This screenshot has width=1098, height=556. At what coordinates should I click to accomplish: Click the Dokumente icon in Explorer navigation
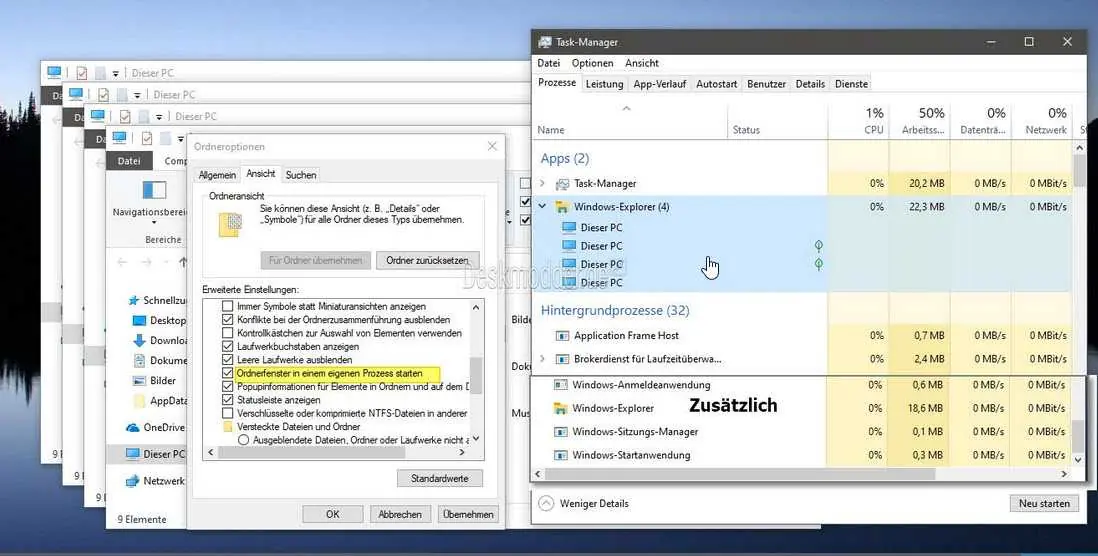tap(139, 361)
